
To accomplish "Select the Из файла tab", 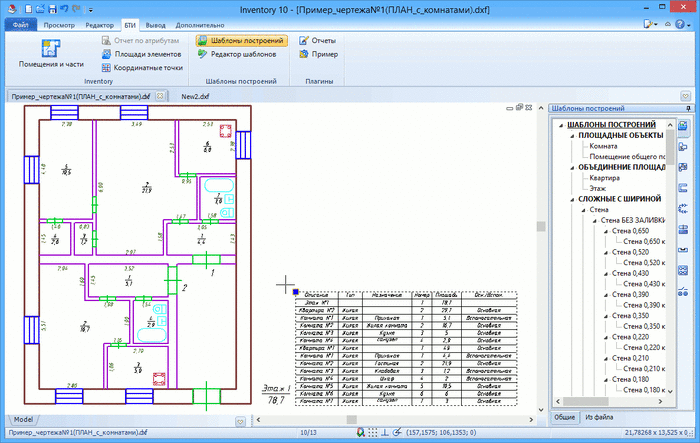I will [602, 416].
